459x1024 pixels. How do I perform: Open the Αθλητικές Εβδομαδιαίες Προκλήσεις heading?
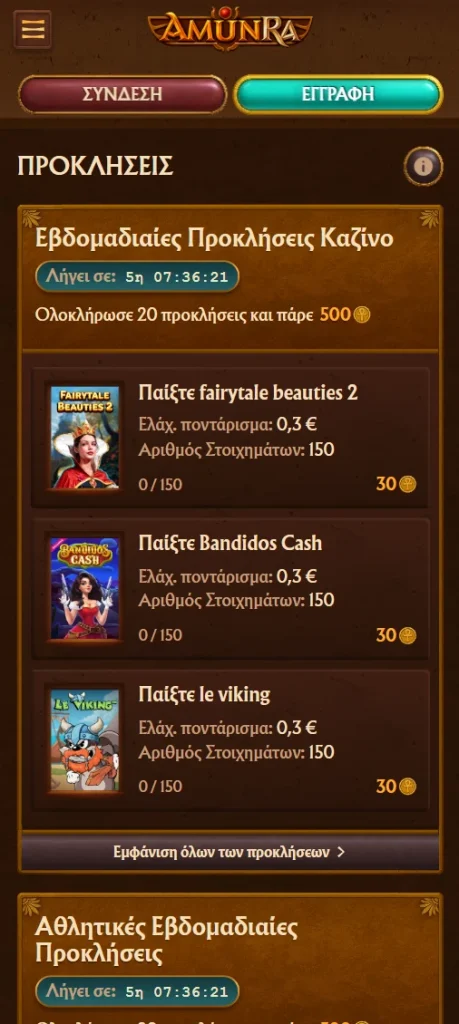pos(166,940)
